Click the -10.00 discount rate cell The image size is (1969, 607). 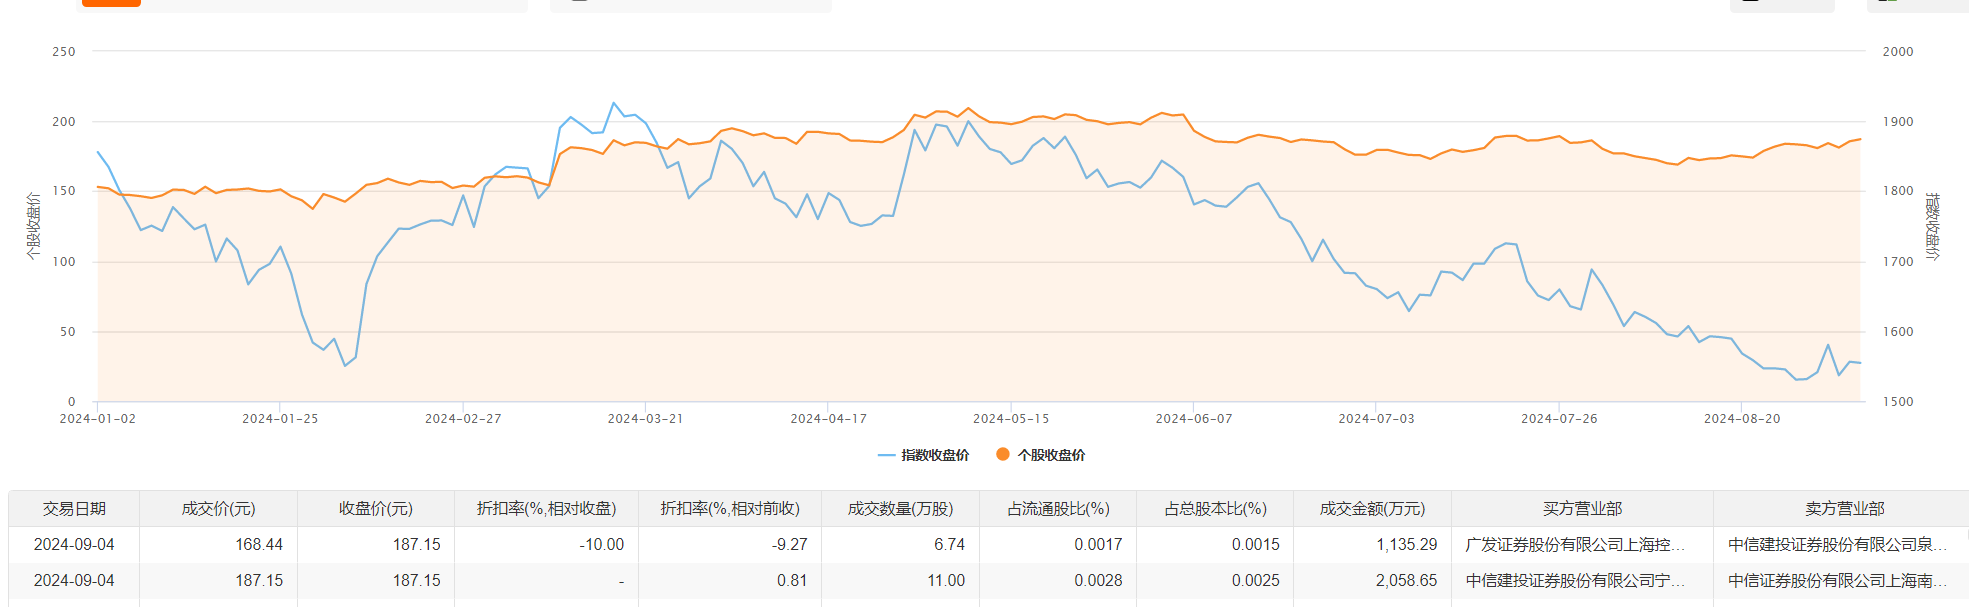click(601, 545)
